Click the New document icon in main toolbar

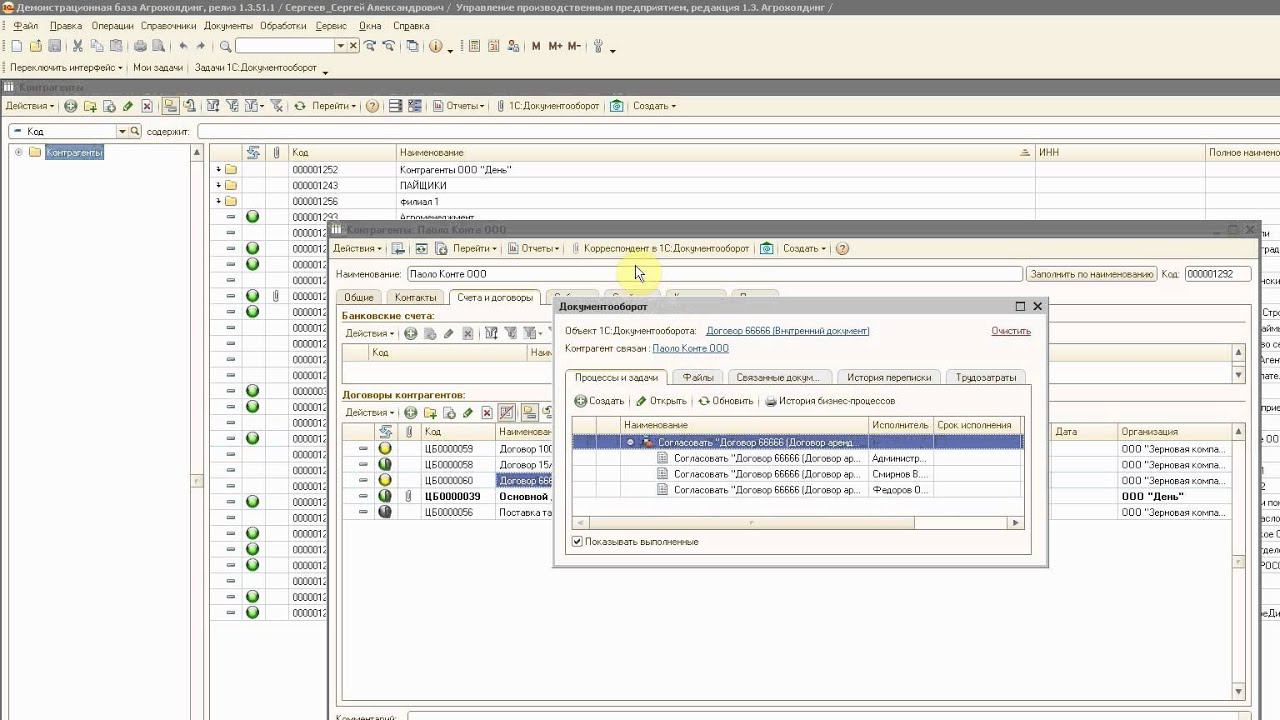18,46
